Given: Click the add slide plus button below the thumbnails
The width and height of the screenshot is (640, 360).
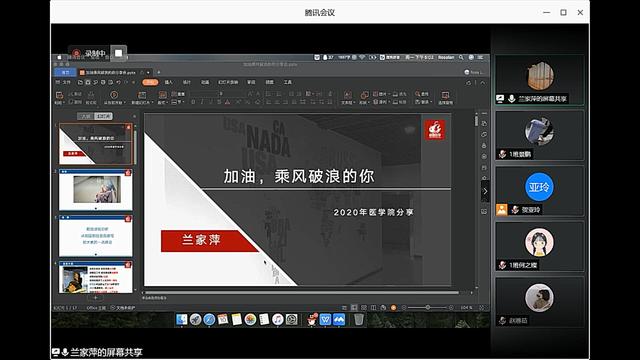Looking at the screenshot, I should pyautogui.click(x=96, y=298).
